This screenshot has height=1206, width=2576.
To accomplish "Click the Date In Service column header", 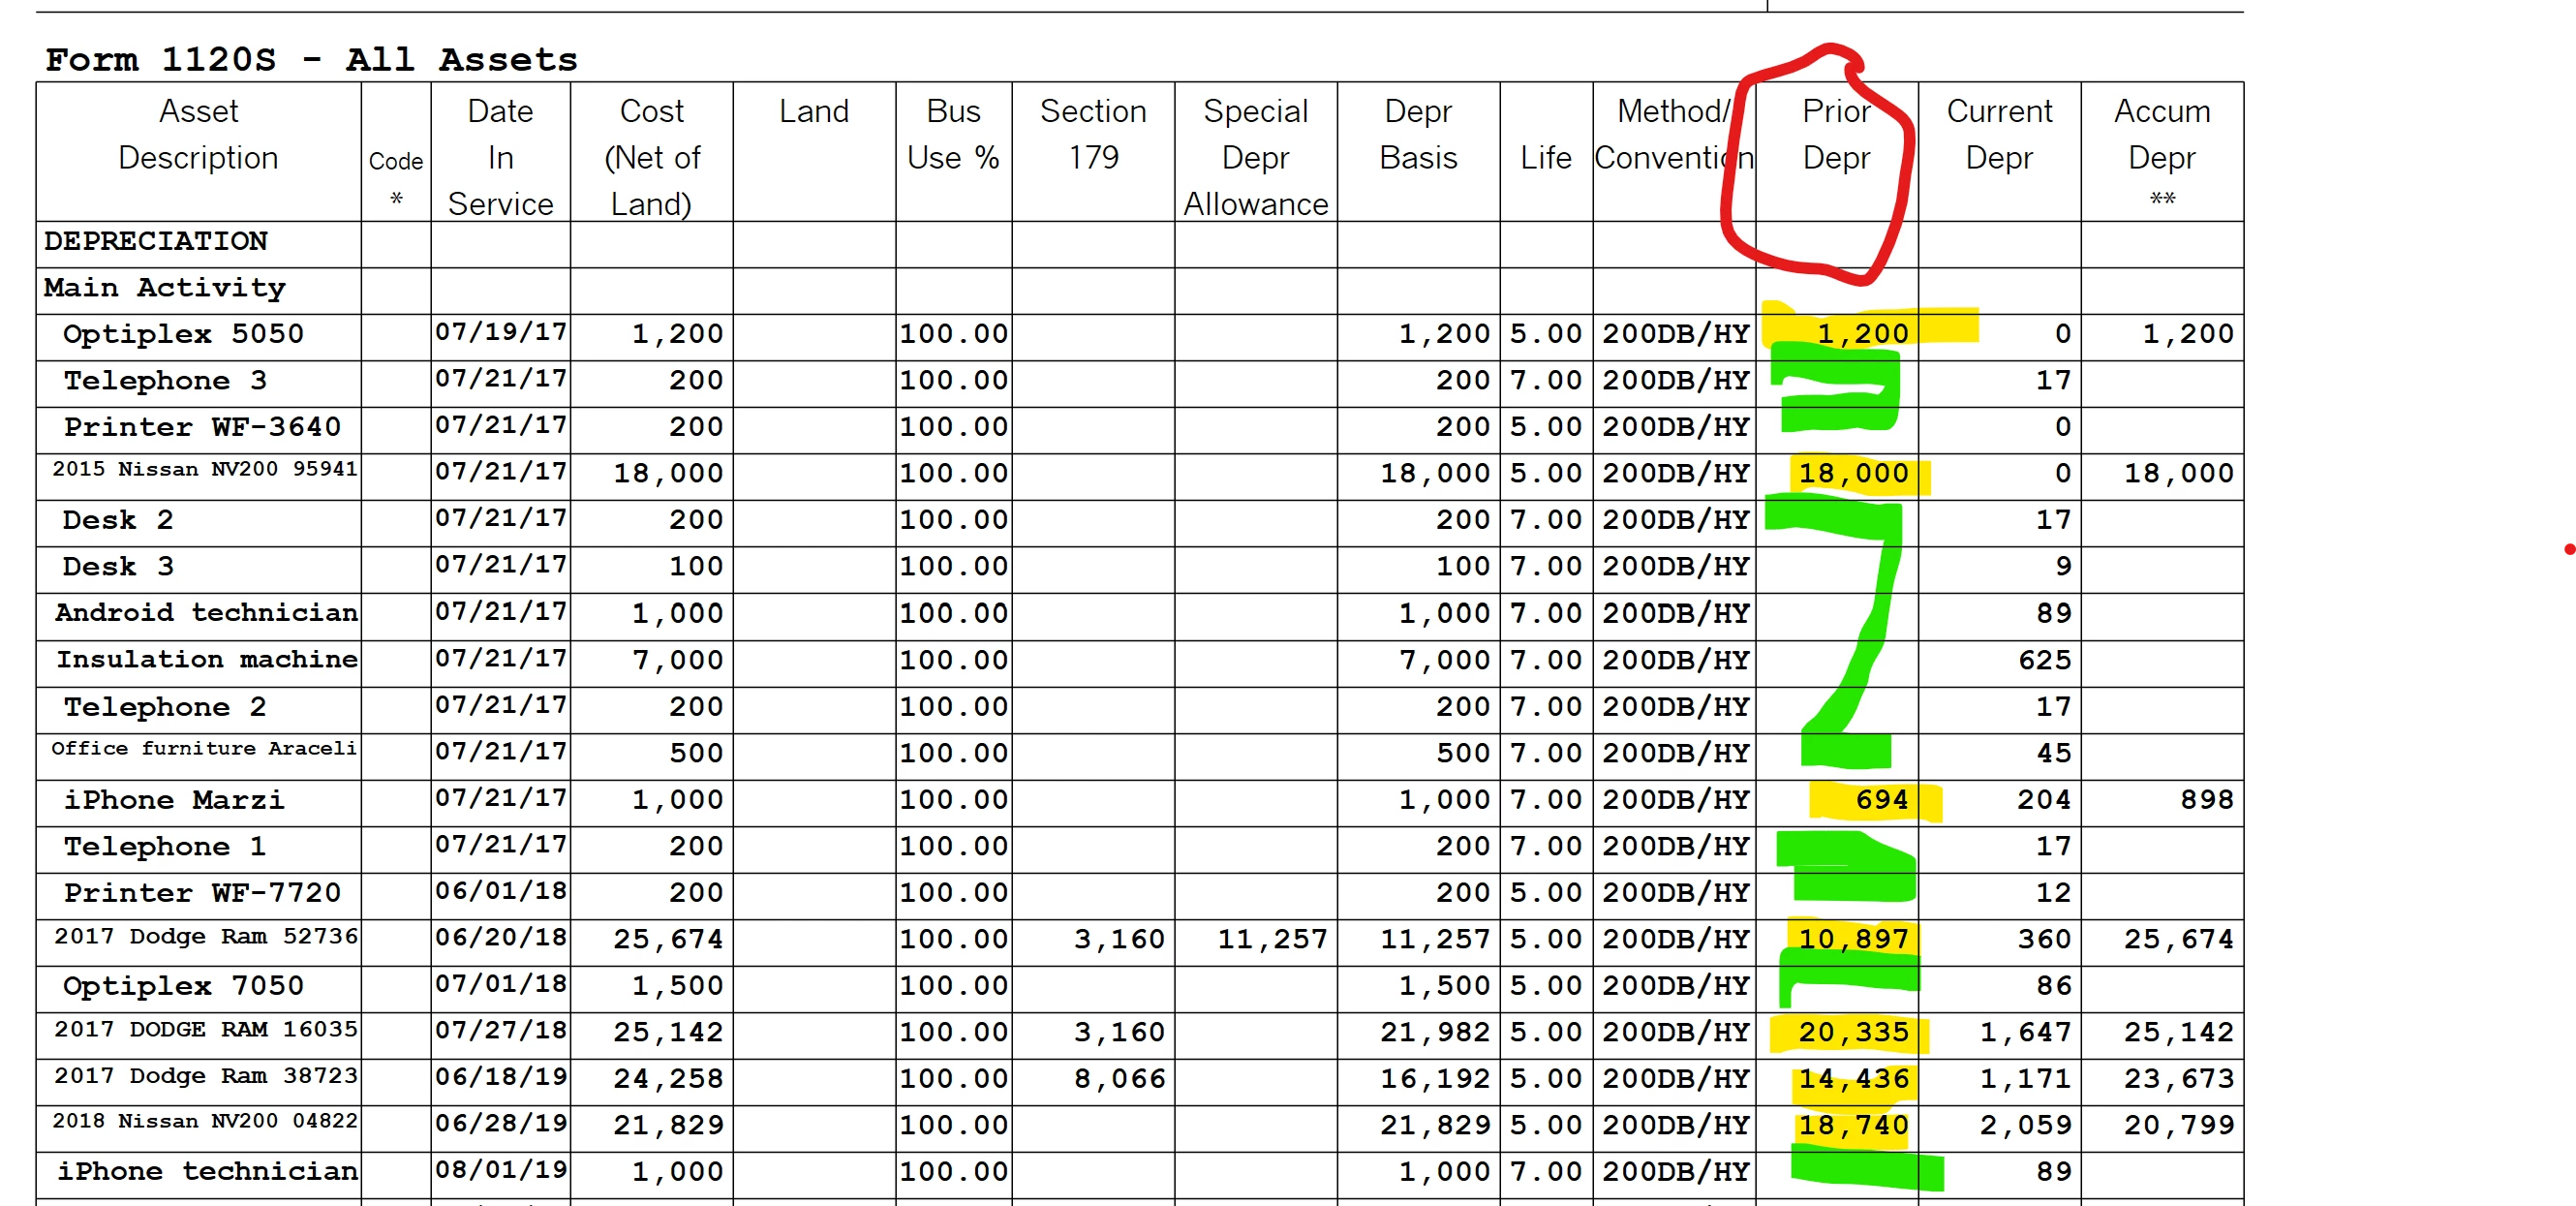I will pos(500,157).
